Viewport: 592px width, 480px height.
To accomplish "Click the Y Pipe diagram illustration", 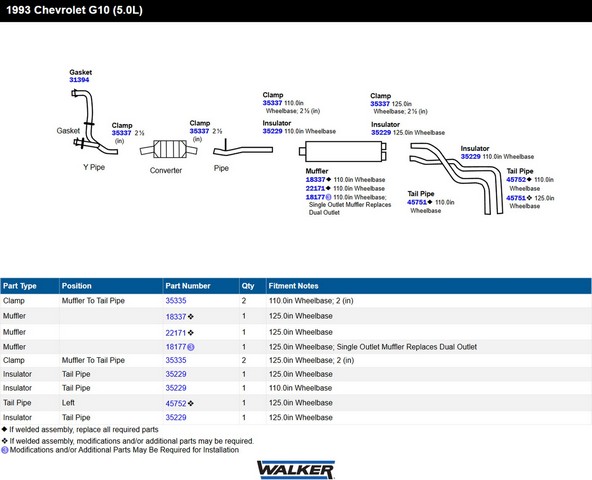I will pyautogui.click(x=94, y=122).
